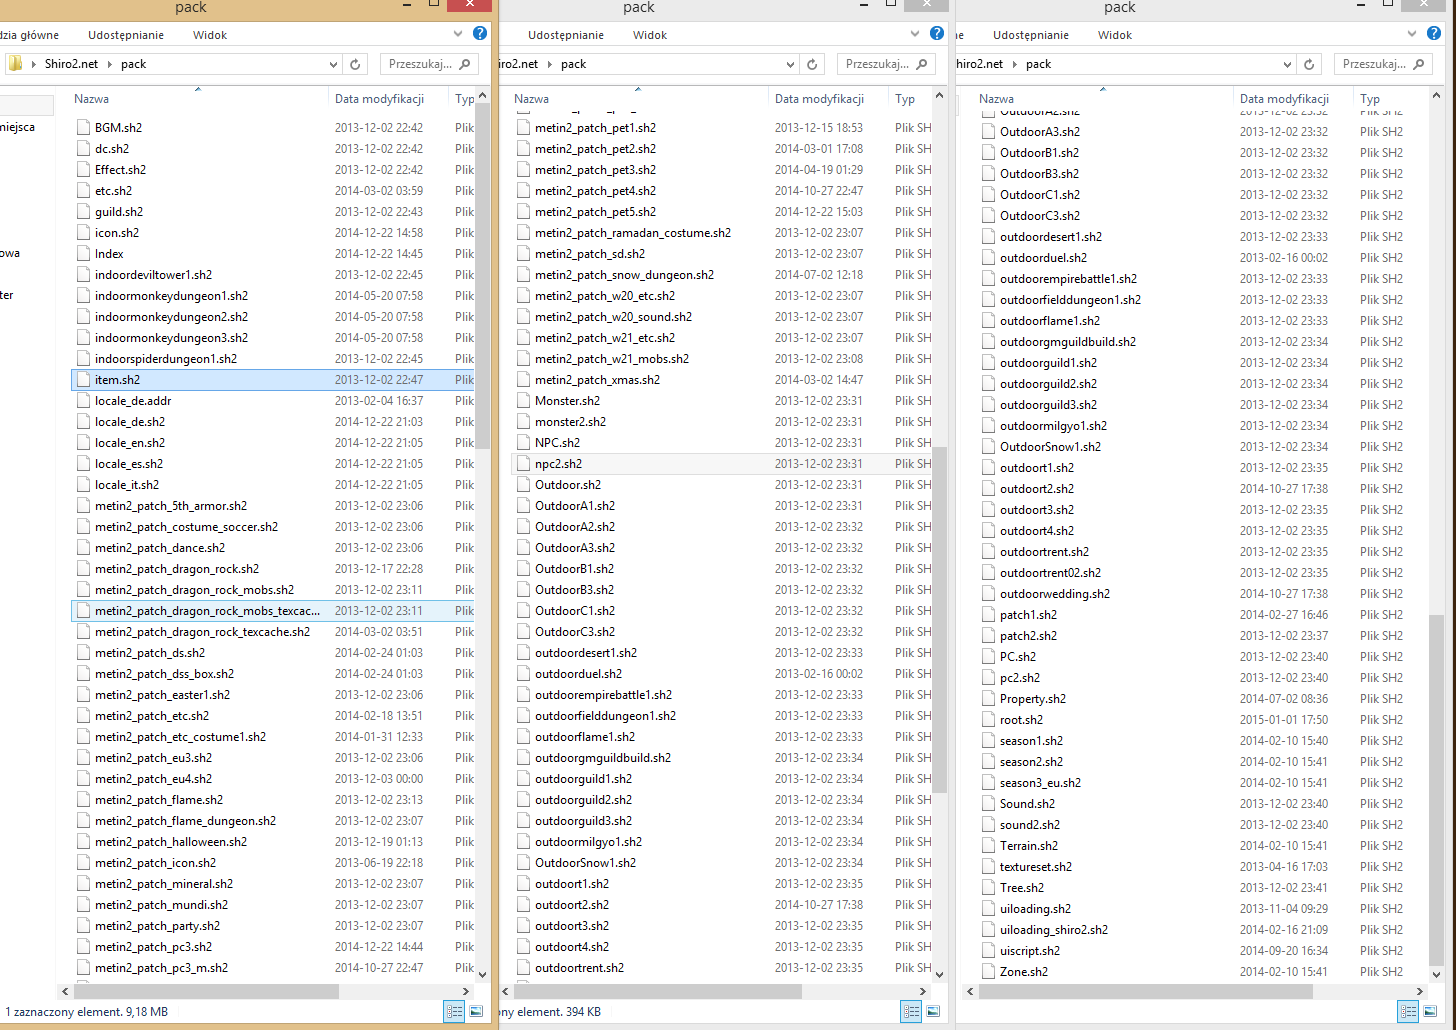Click the file icon of locale_de.addr
Screen dimensions: 1456x1030
(x=84, y=401)
